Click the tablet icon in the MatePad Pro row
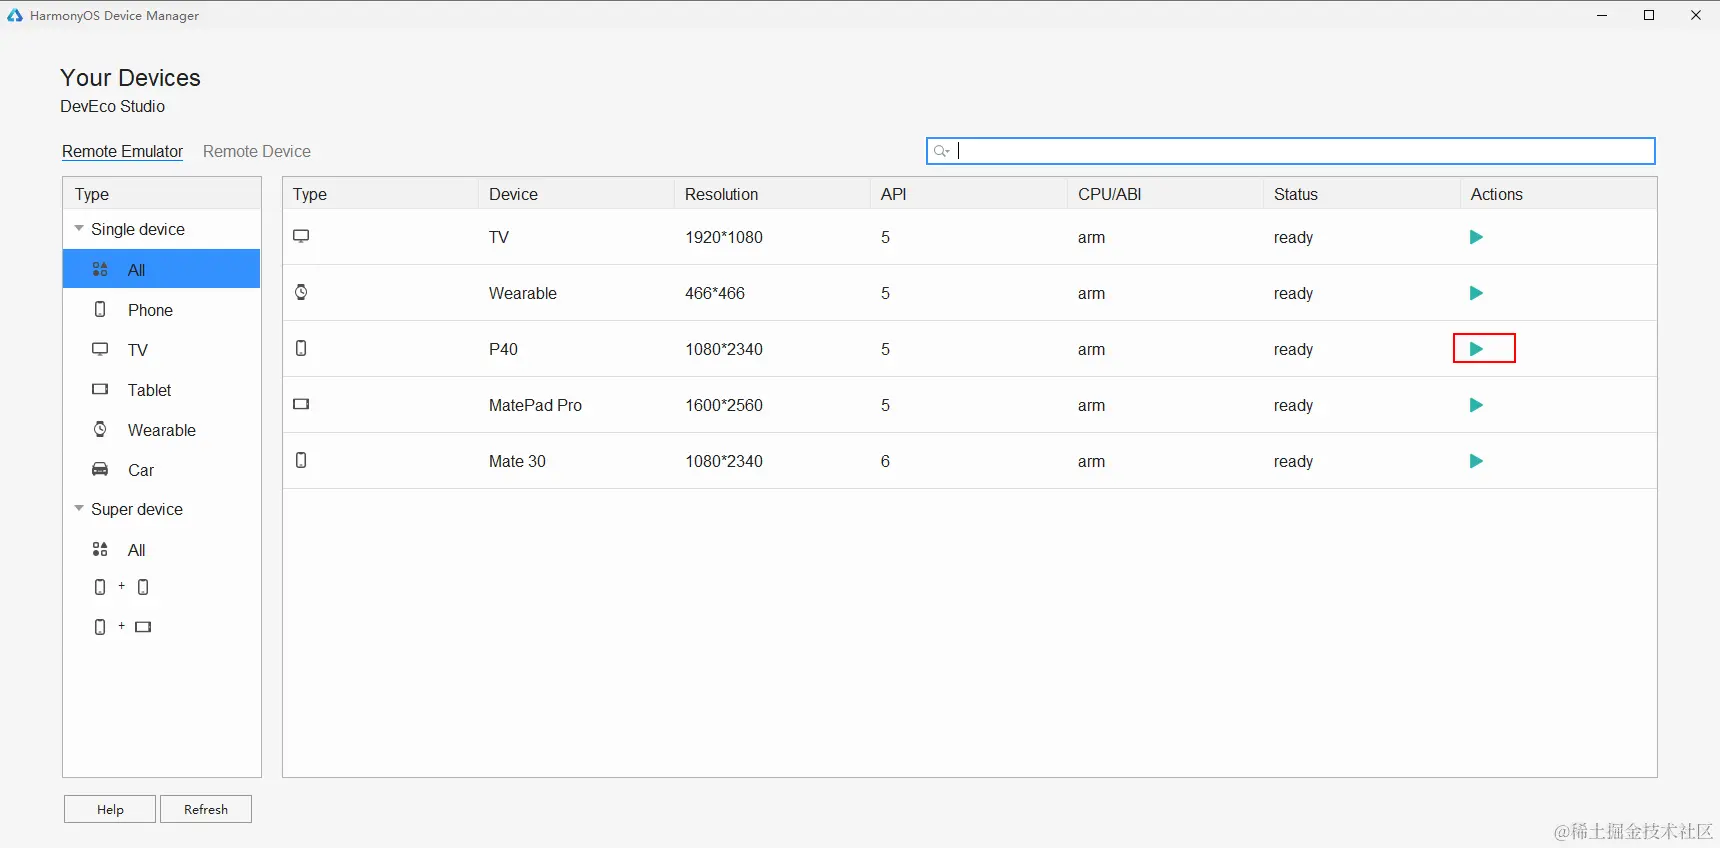This screenshot has width=1720, height=848. 301,404
